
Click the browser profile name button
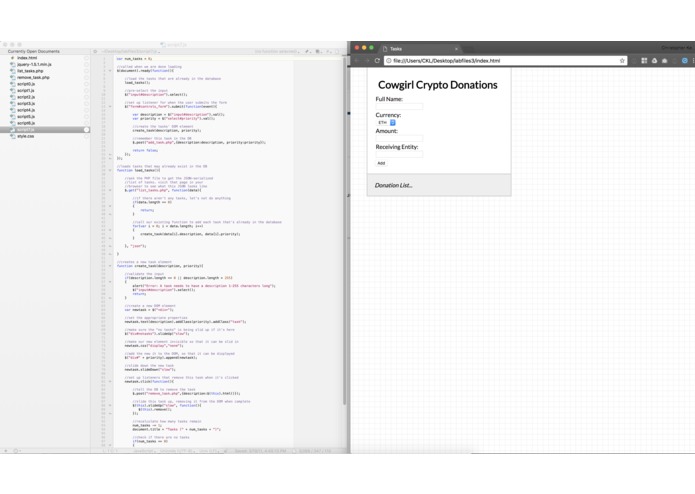point(677,48)
